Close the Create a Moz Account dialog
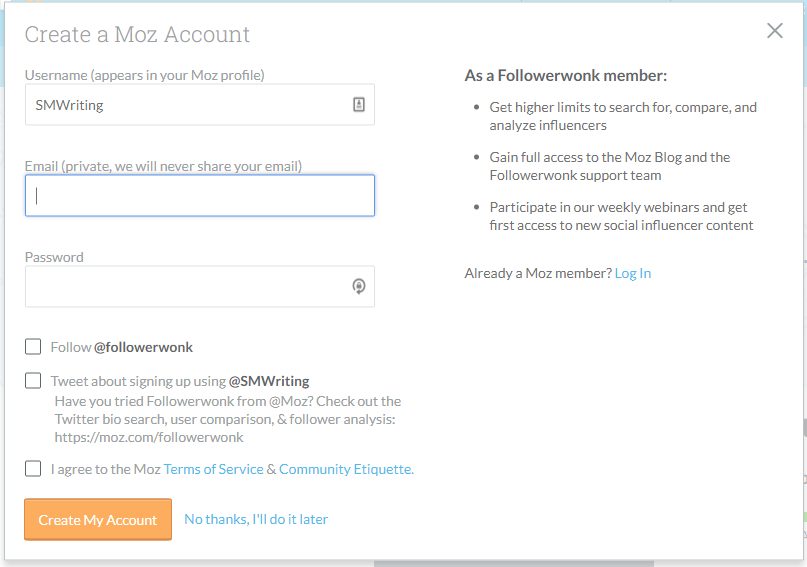807x567 pixels. [775, 31]
